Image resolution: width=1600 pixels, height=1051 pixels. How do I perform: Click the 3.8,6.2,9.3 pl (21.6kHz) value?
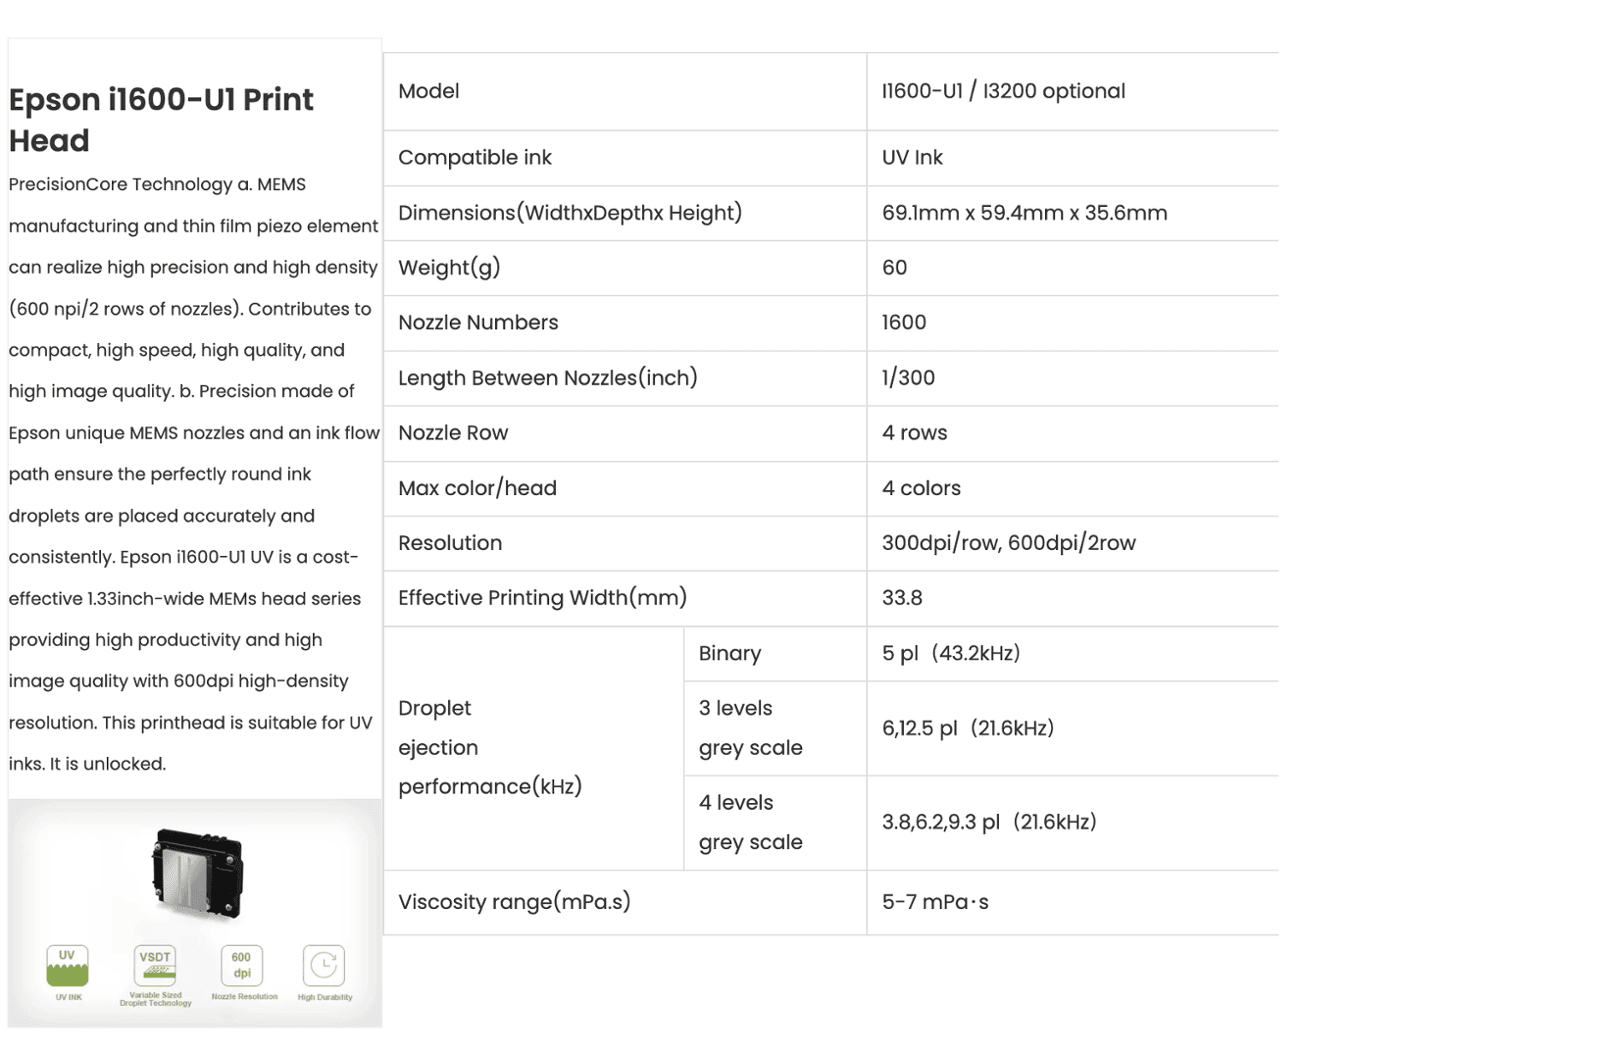(989, 822)
